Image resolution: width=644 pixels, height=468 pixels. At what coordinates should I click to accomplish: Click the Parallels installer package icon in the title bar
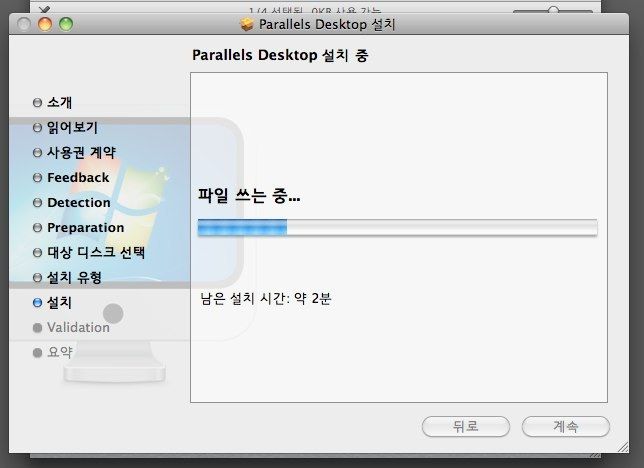pos(247,24)
